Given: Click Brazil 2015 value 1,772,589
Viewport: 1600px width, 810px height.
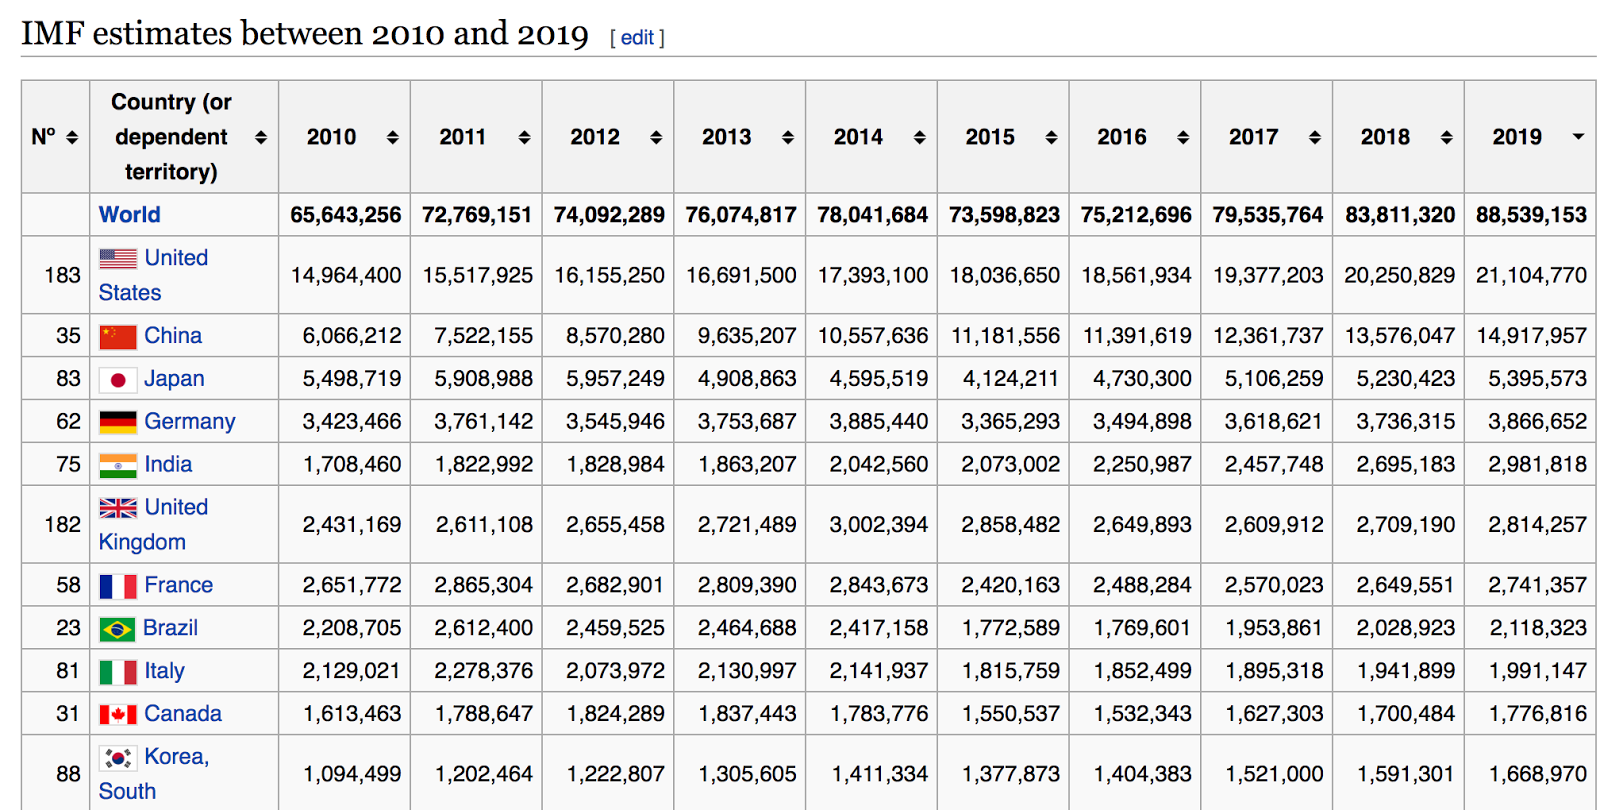Looking at the screenshot, I should pyautogui.click(x=1010, y=628).
